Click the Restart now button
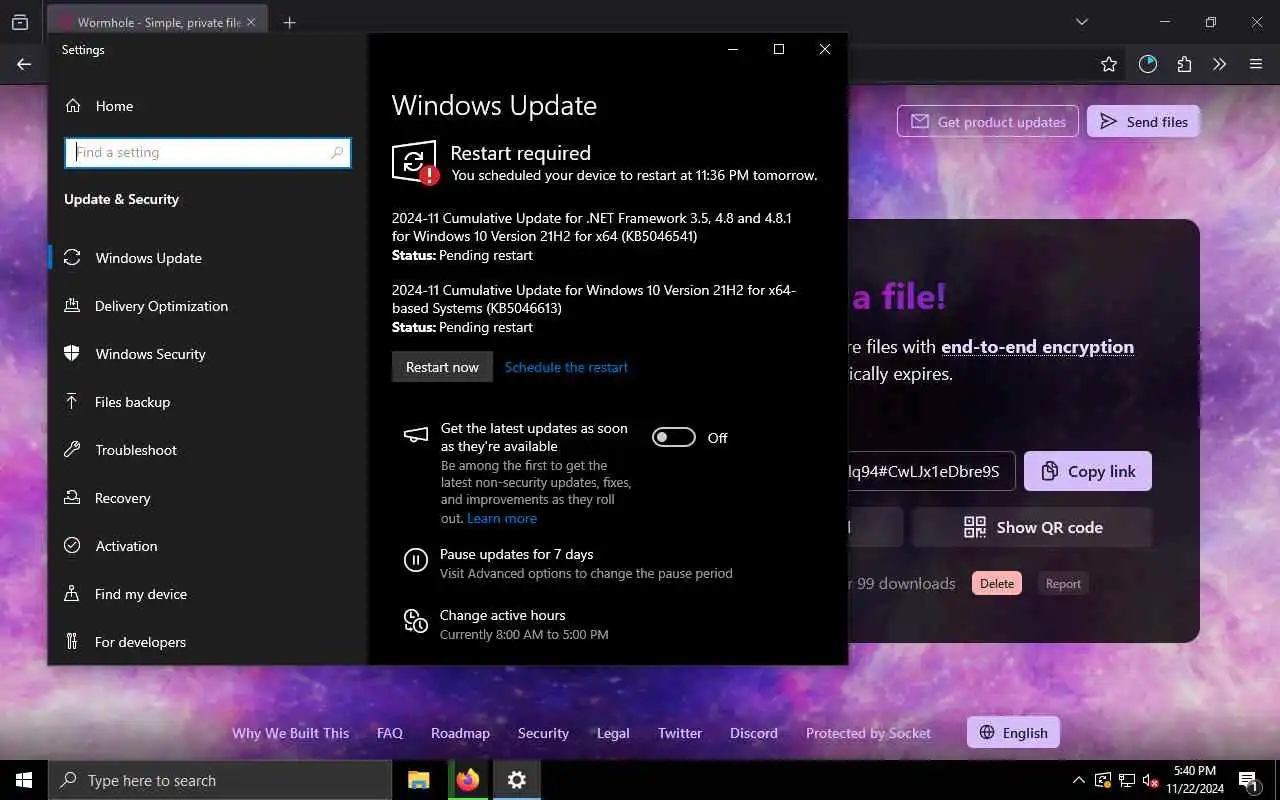This screenshot has width=1280, height=800. pyautogui.click(x=442, y=367)
